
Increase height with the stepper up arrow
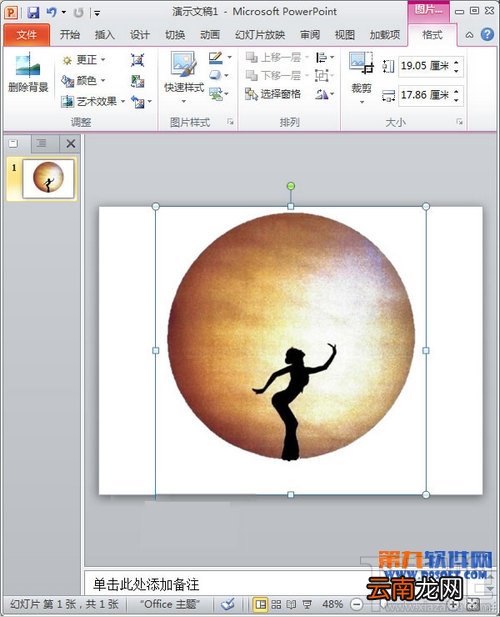[456, 62]
